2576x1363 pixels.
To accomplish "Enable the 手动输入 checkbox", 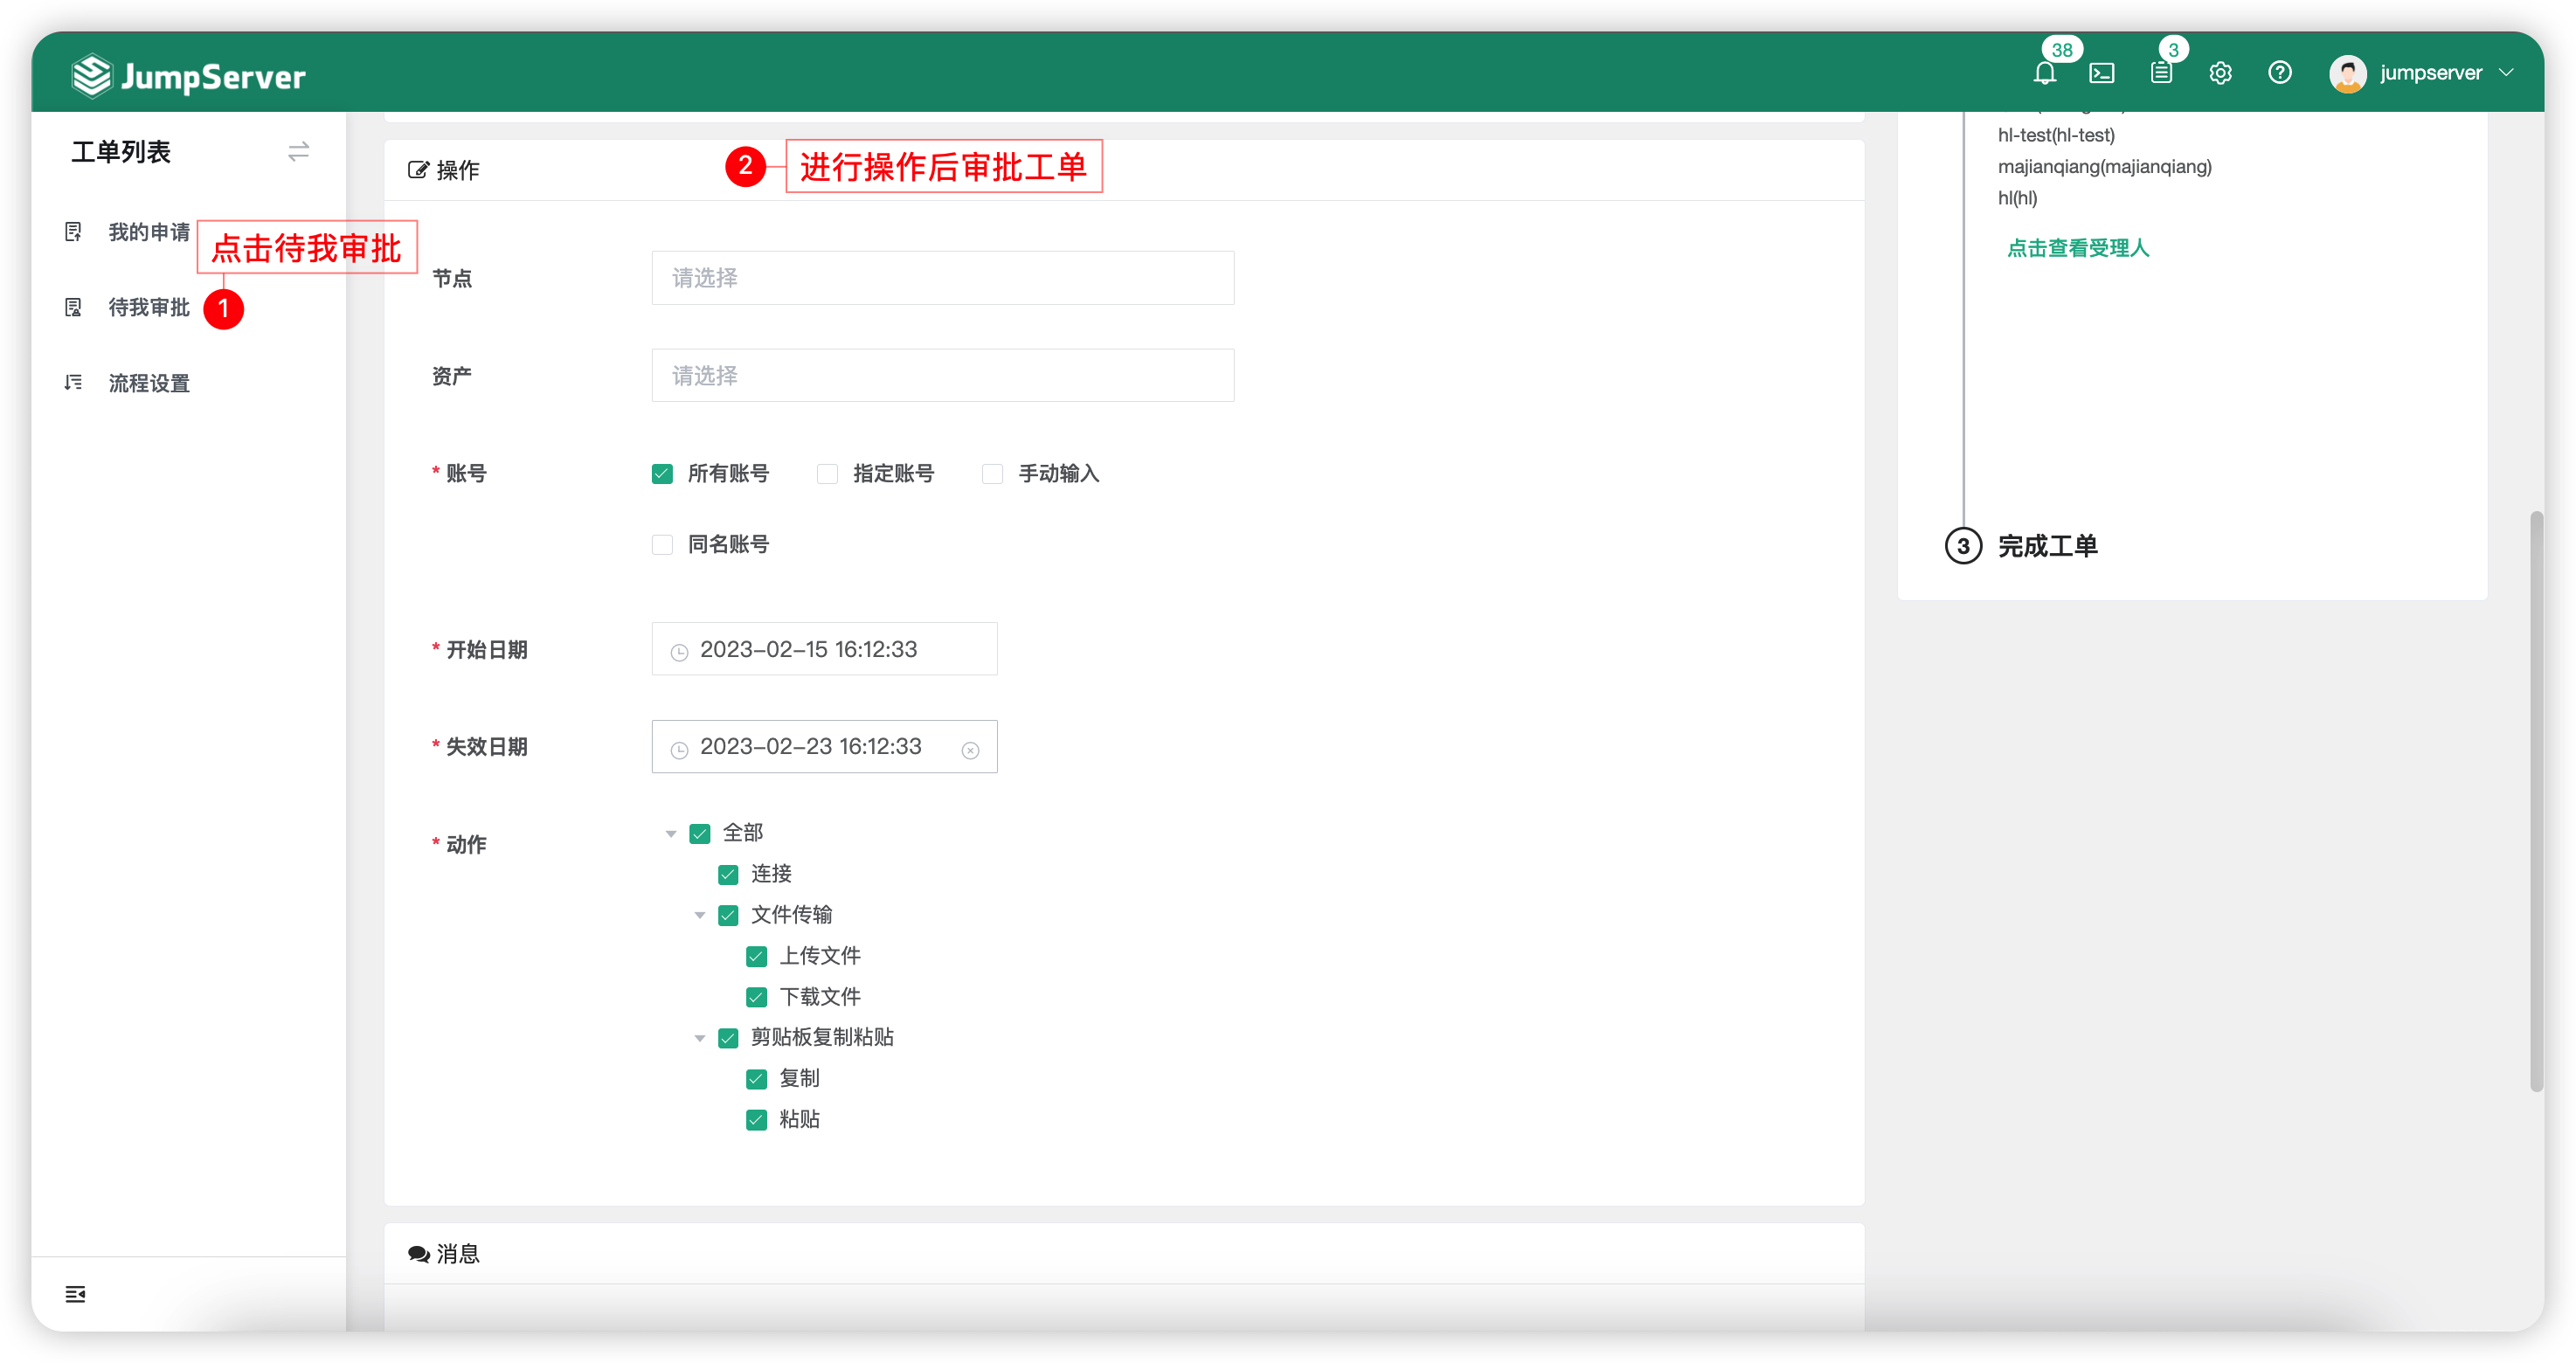I will (x=992, y=473).
